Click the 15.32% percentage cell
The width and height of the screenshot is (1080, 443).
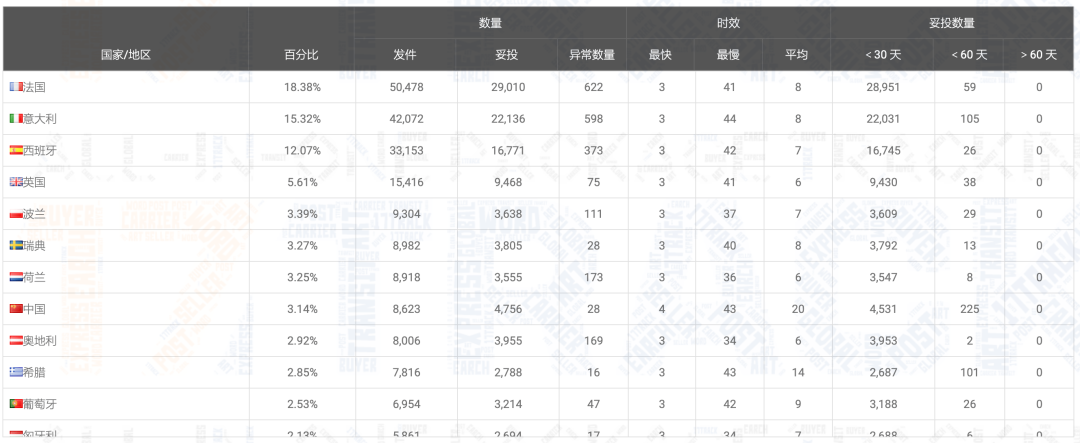tap(302, 119)
